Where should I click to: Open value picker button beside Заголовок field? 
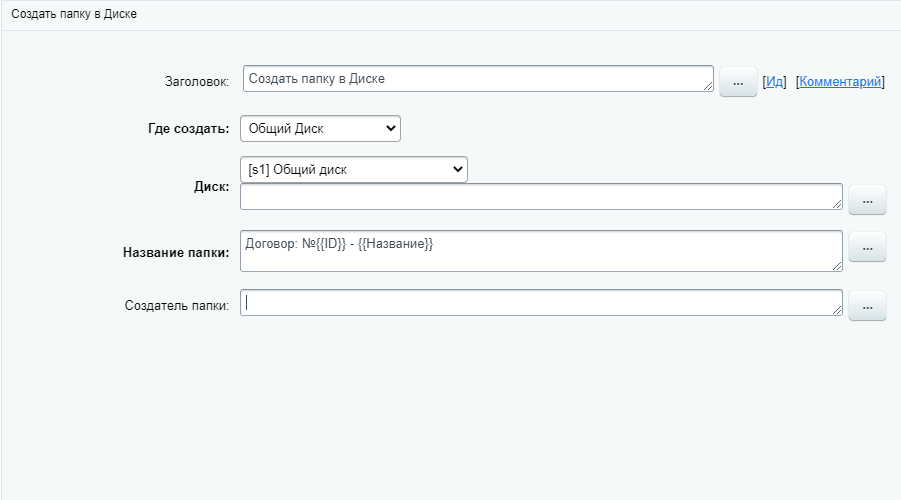point(738,83)
